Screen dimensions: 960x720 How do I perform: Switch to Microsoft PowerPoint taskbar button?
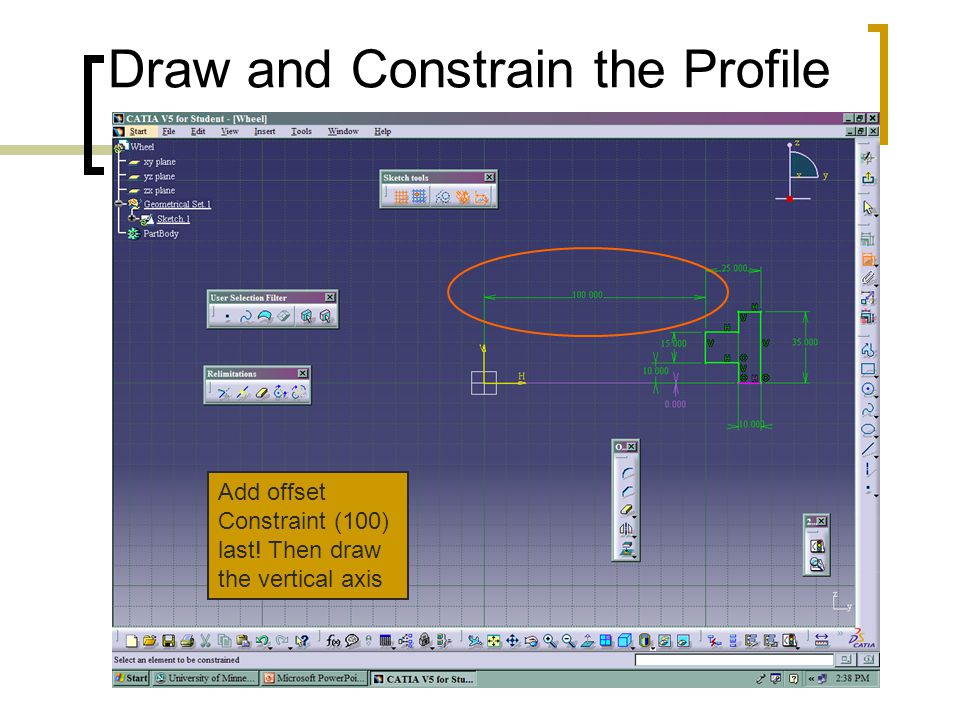point(315,678)
